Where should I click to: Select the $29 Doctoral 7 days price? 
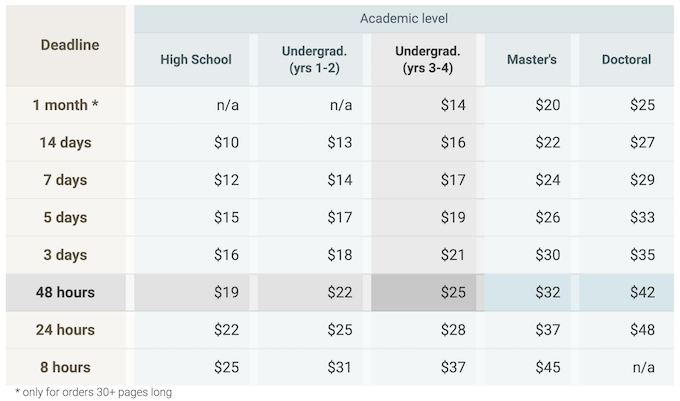pos(641,180)
